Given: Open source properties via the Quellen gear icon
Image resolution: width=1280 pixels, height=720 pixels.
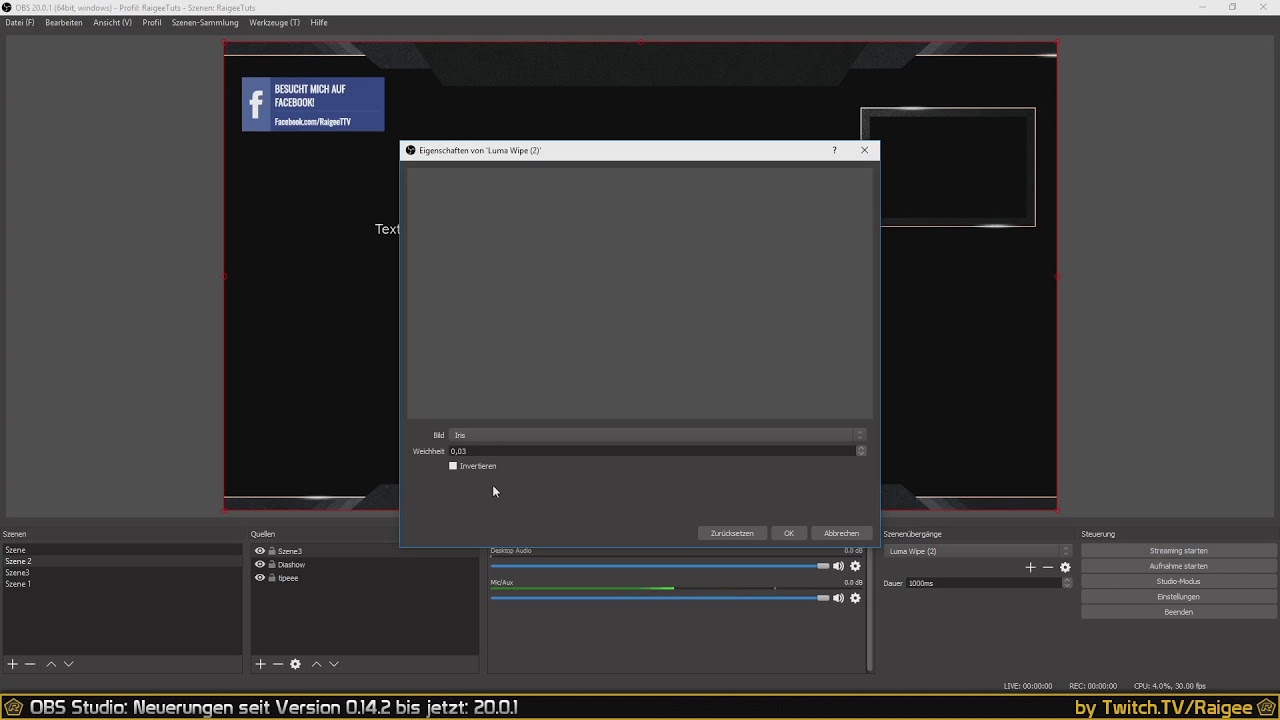Looking at the screenshot, I should [295, 664].
